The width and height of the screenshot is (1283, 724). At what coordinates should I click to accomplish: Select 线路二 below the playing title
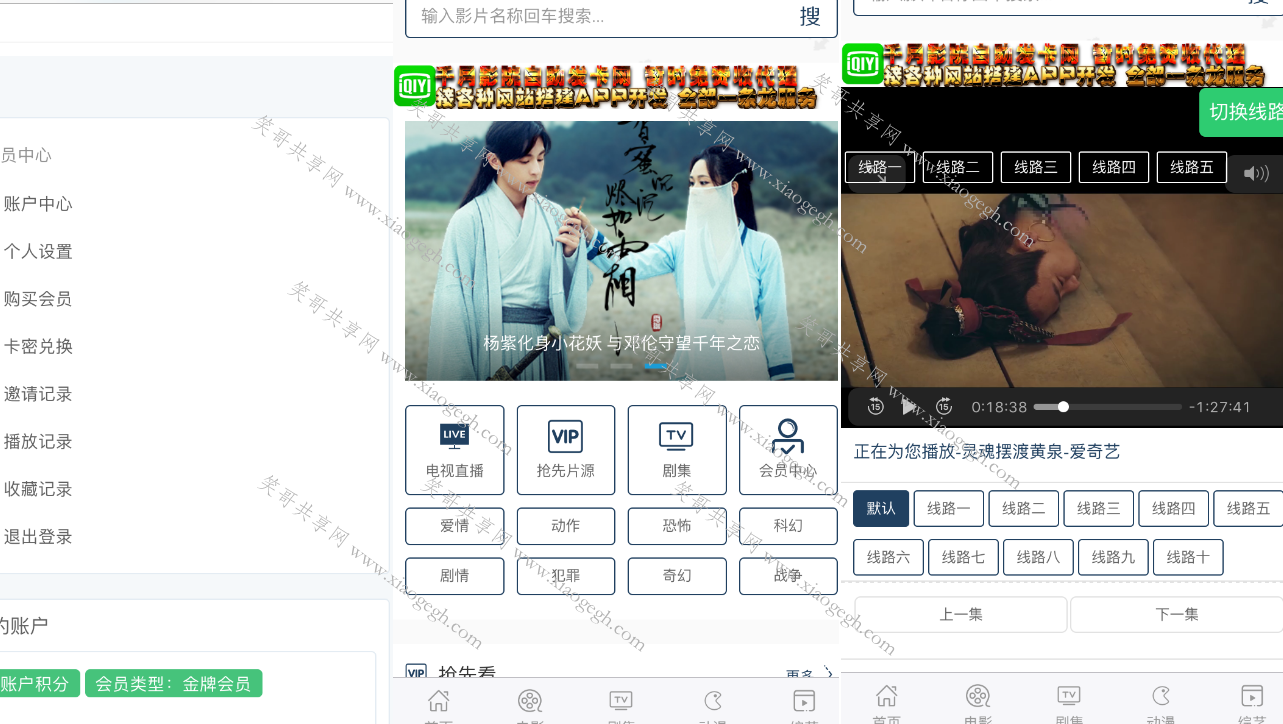click(x=1024, y=508)
